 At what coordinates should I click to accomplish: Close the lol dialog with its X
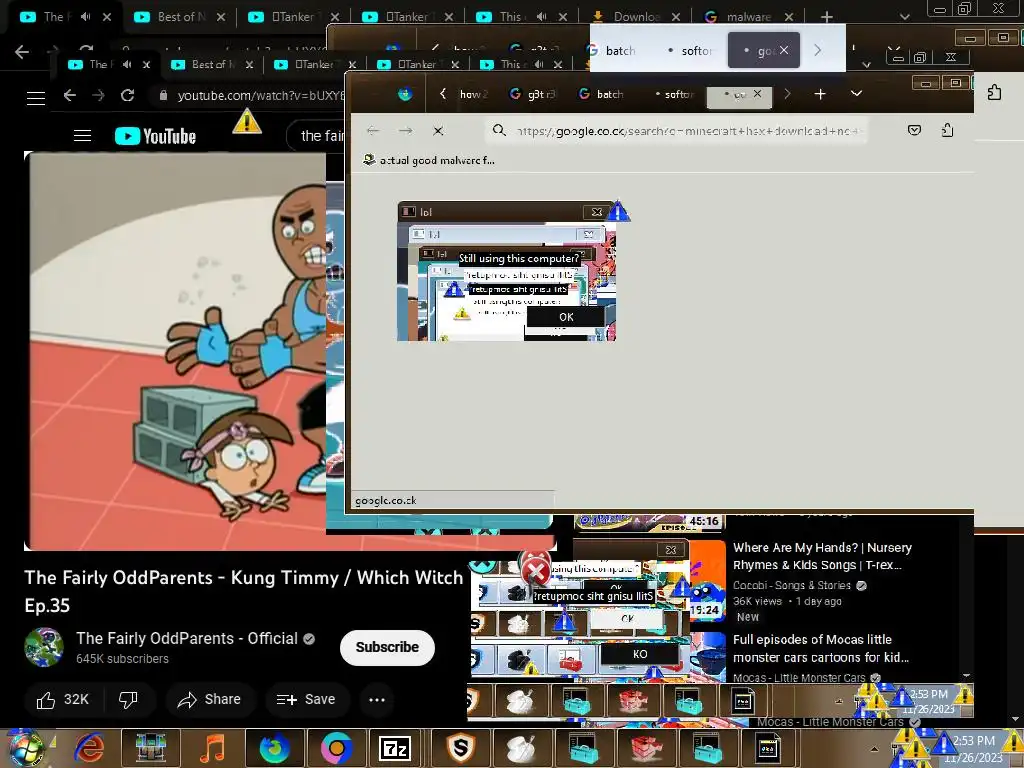coord(596,212)
